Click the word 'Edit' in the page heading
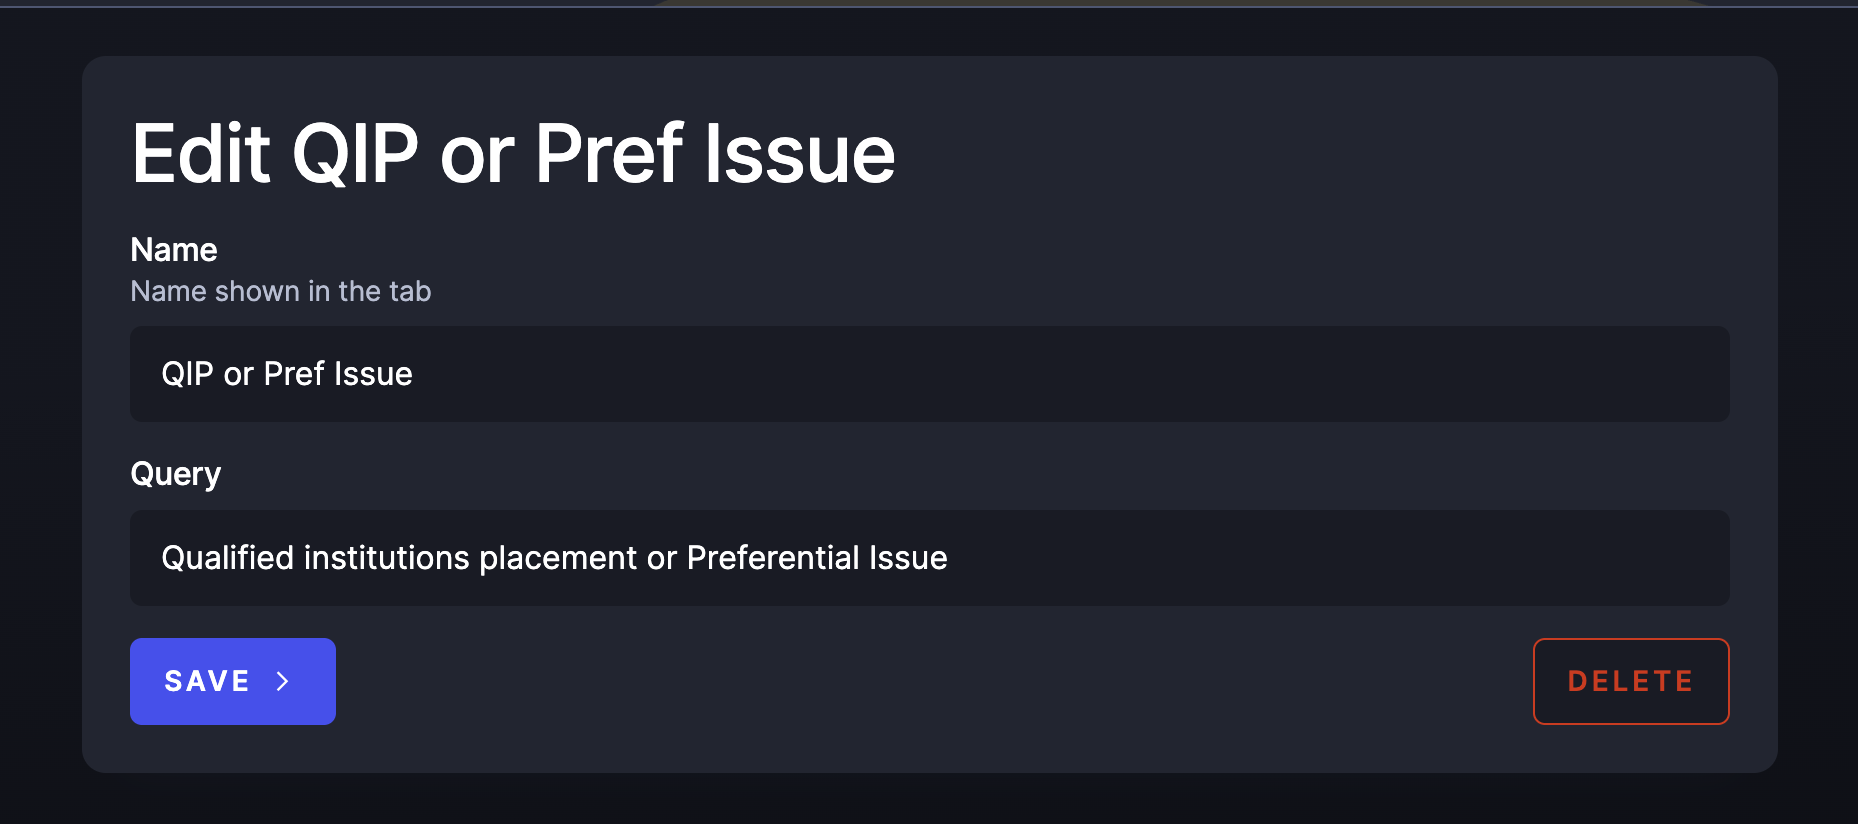Image resolution: width=1858 pixels, height=824 pixels. click(x=201, y=154)
